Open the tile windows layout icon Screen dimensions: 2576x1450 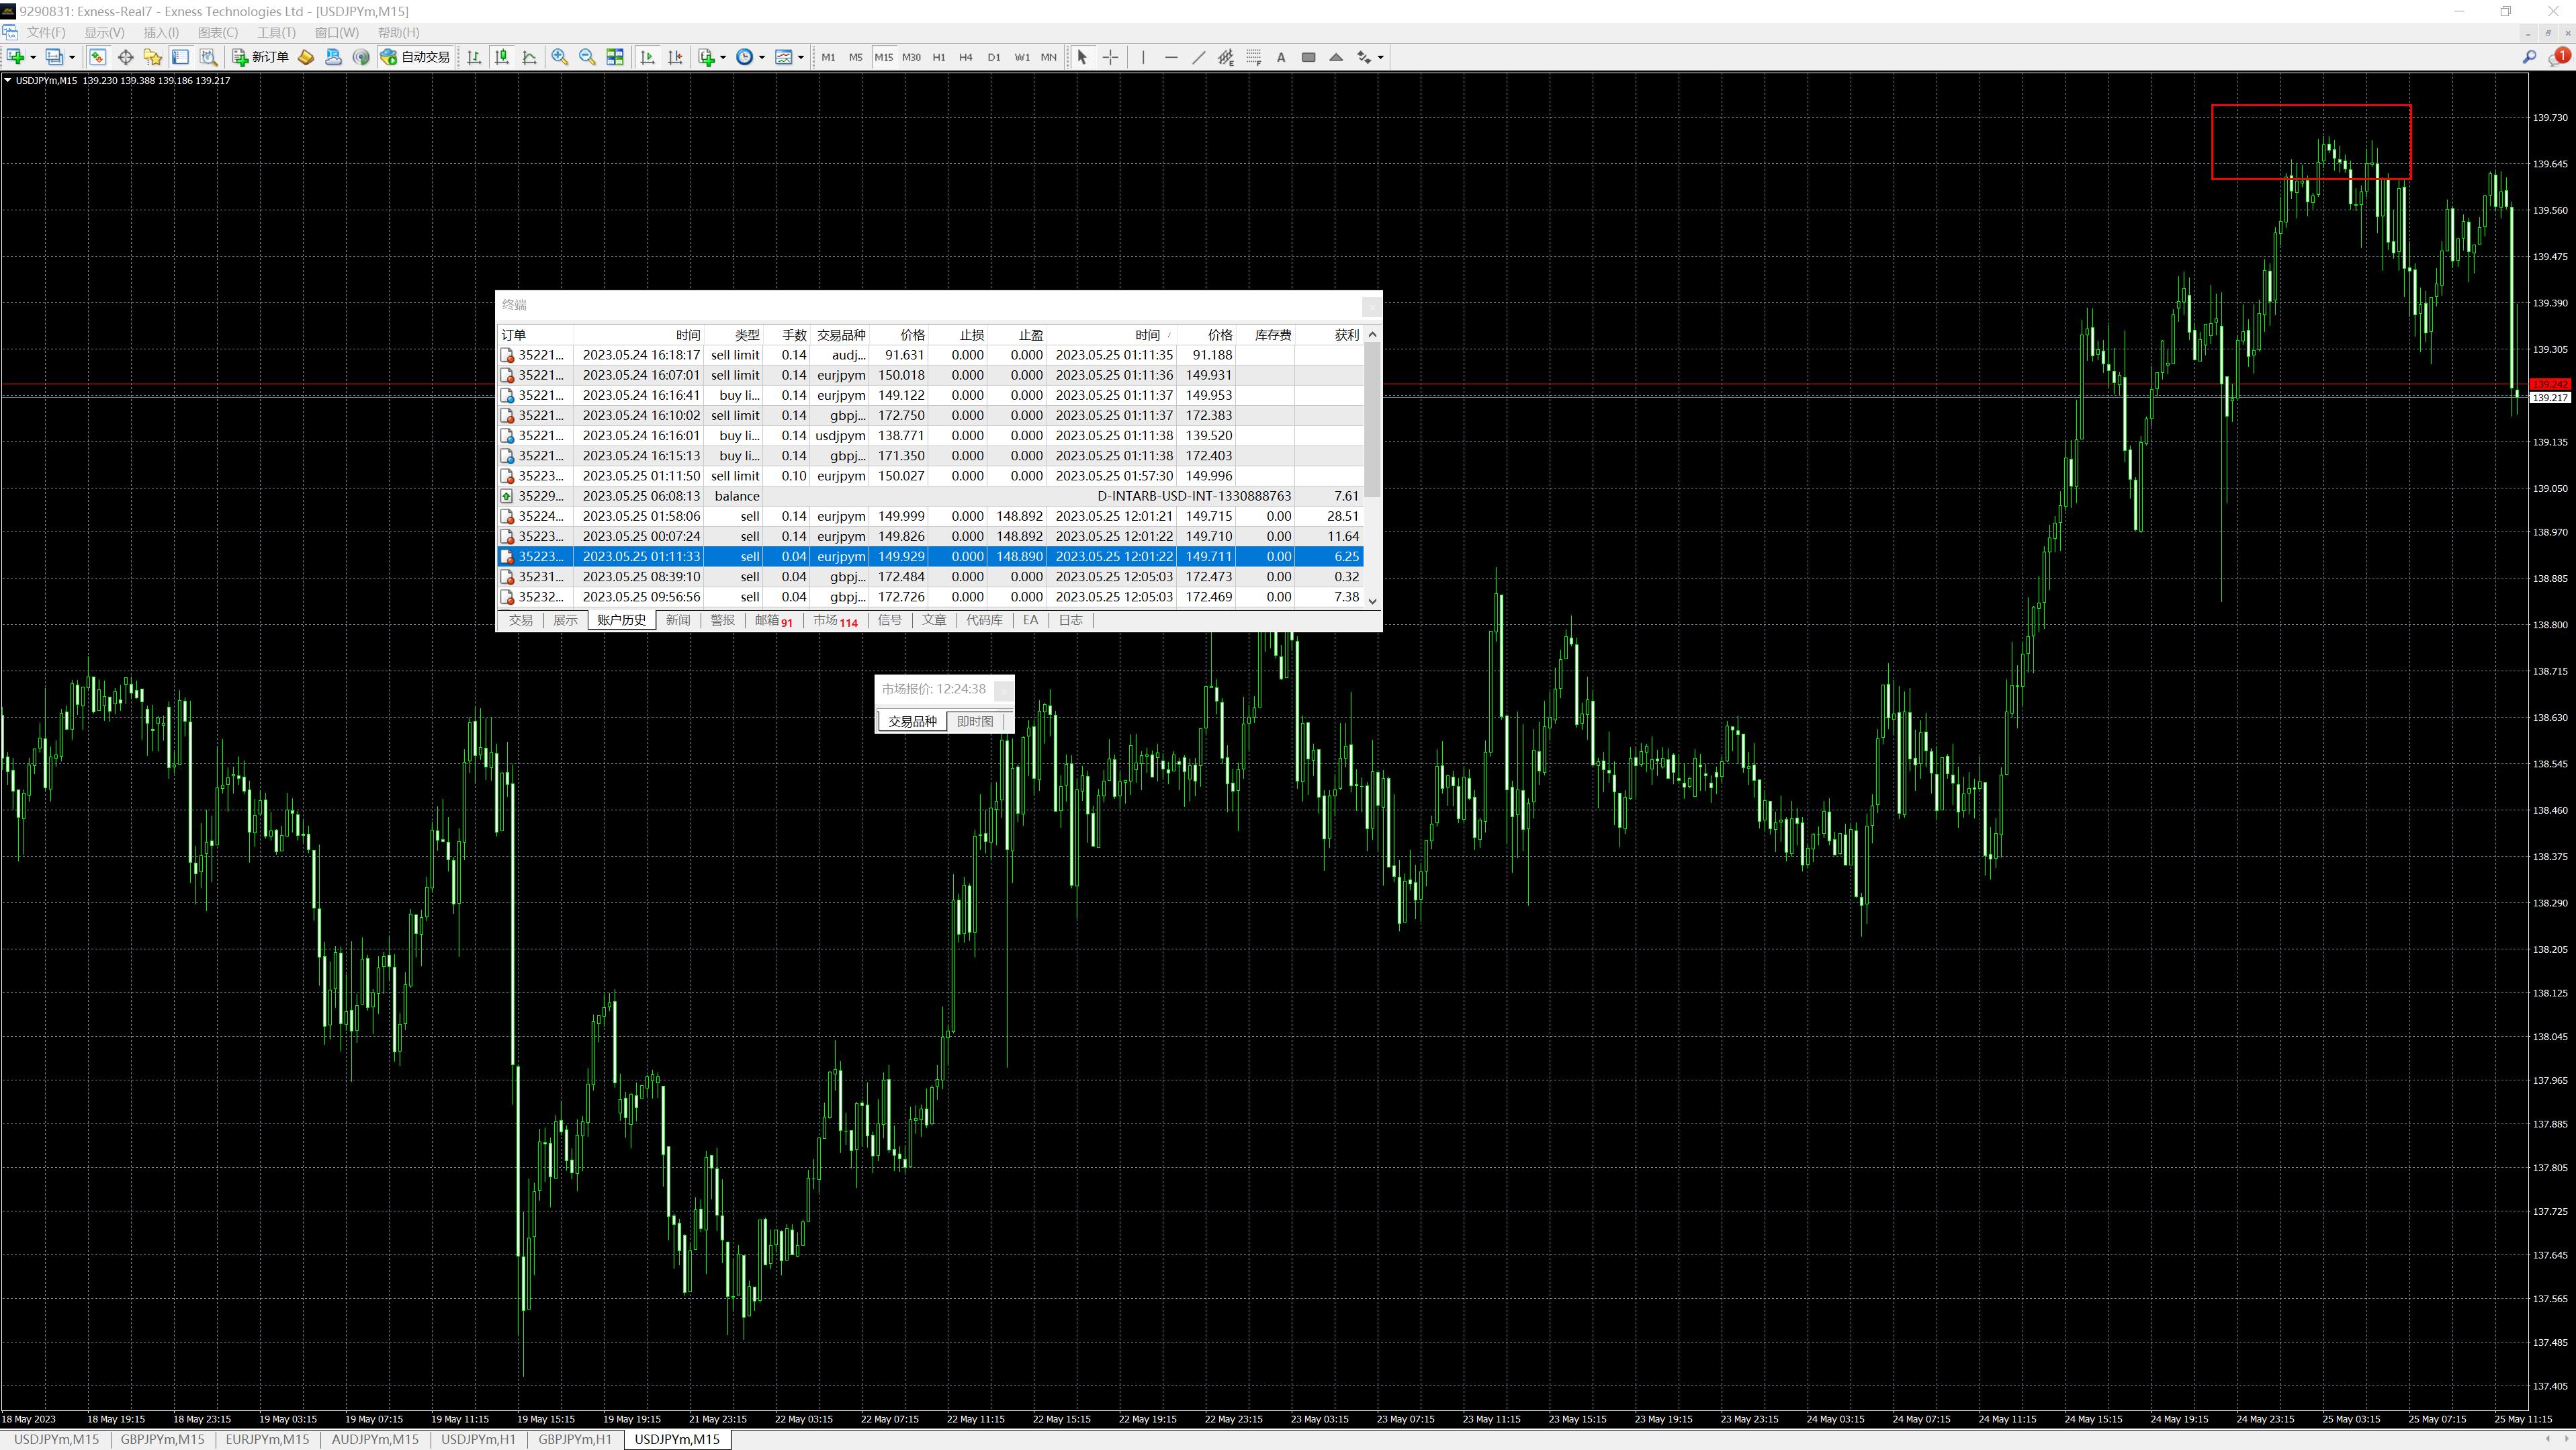click(615, 57)
